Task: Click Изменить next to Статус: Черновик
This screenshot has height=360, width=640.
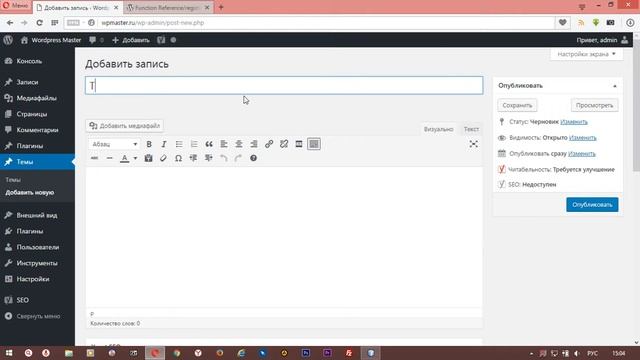Action: pos(574,122)
